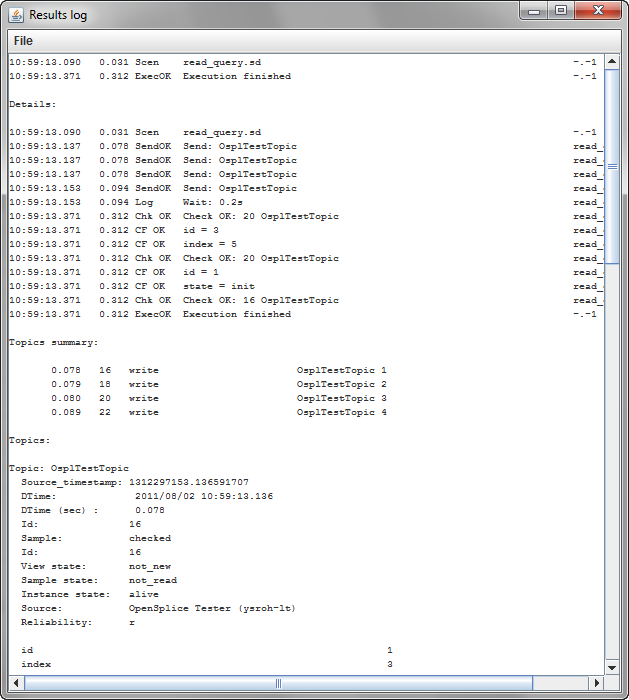The width and height of the screenshot is (629, 700).
Task: Click the 'OsplTestTopic 4' summary row
Action: coord(219,412)
